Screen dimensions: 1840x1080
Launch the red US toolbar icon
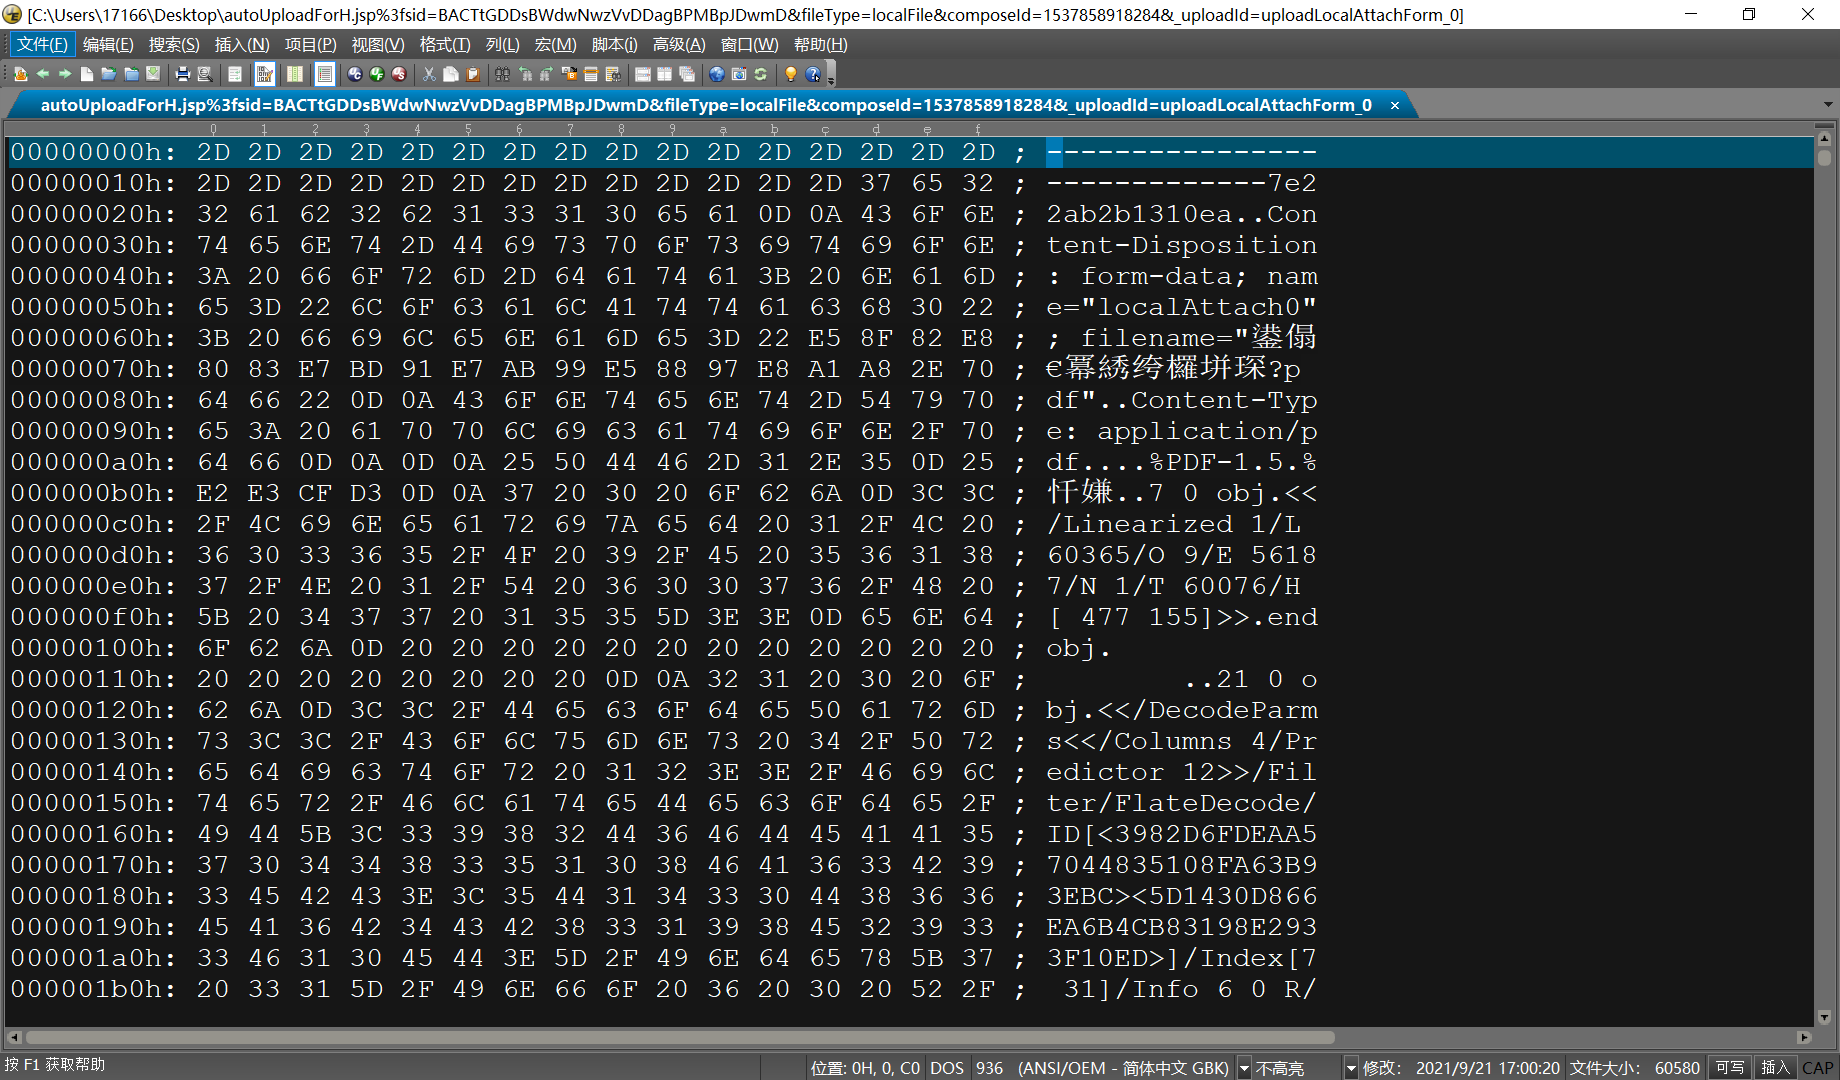[x=399, y=74]
